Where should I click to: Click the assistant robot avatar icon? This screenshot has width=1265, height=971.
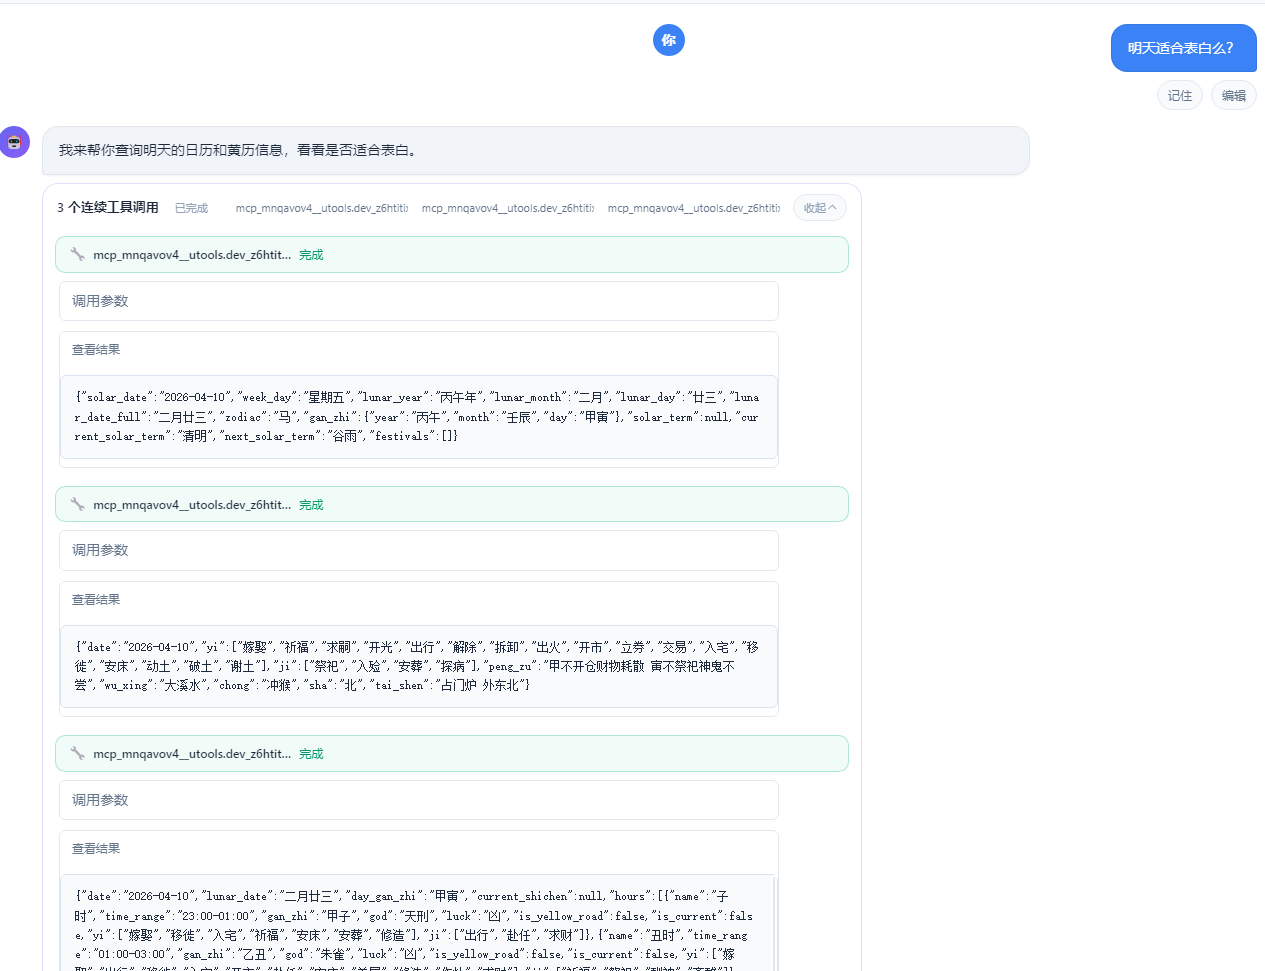pos(15,142)
